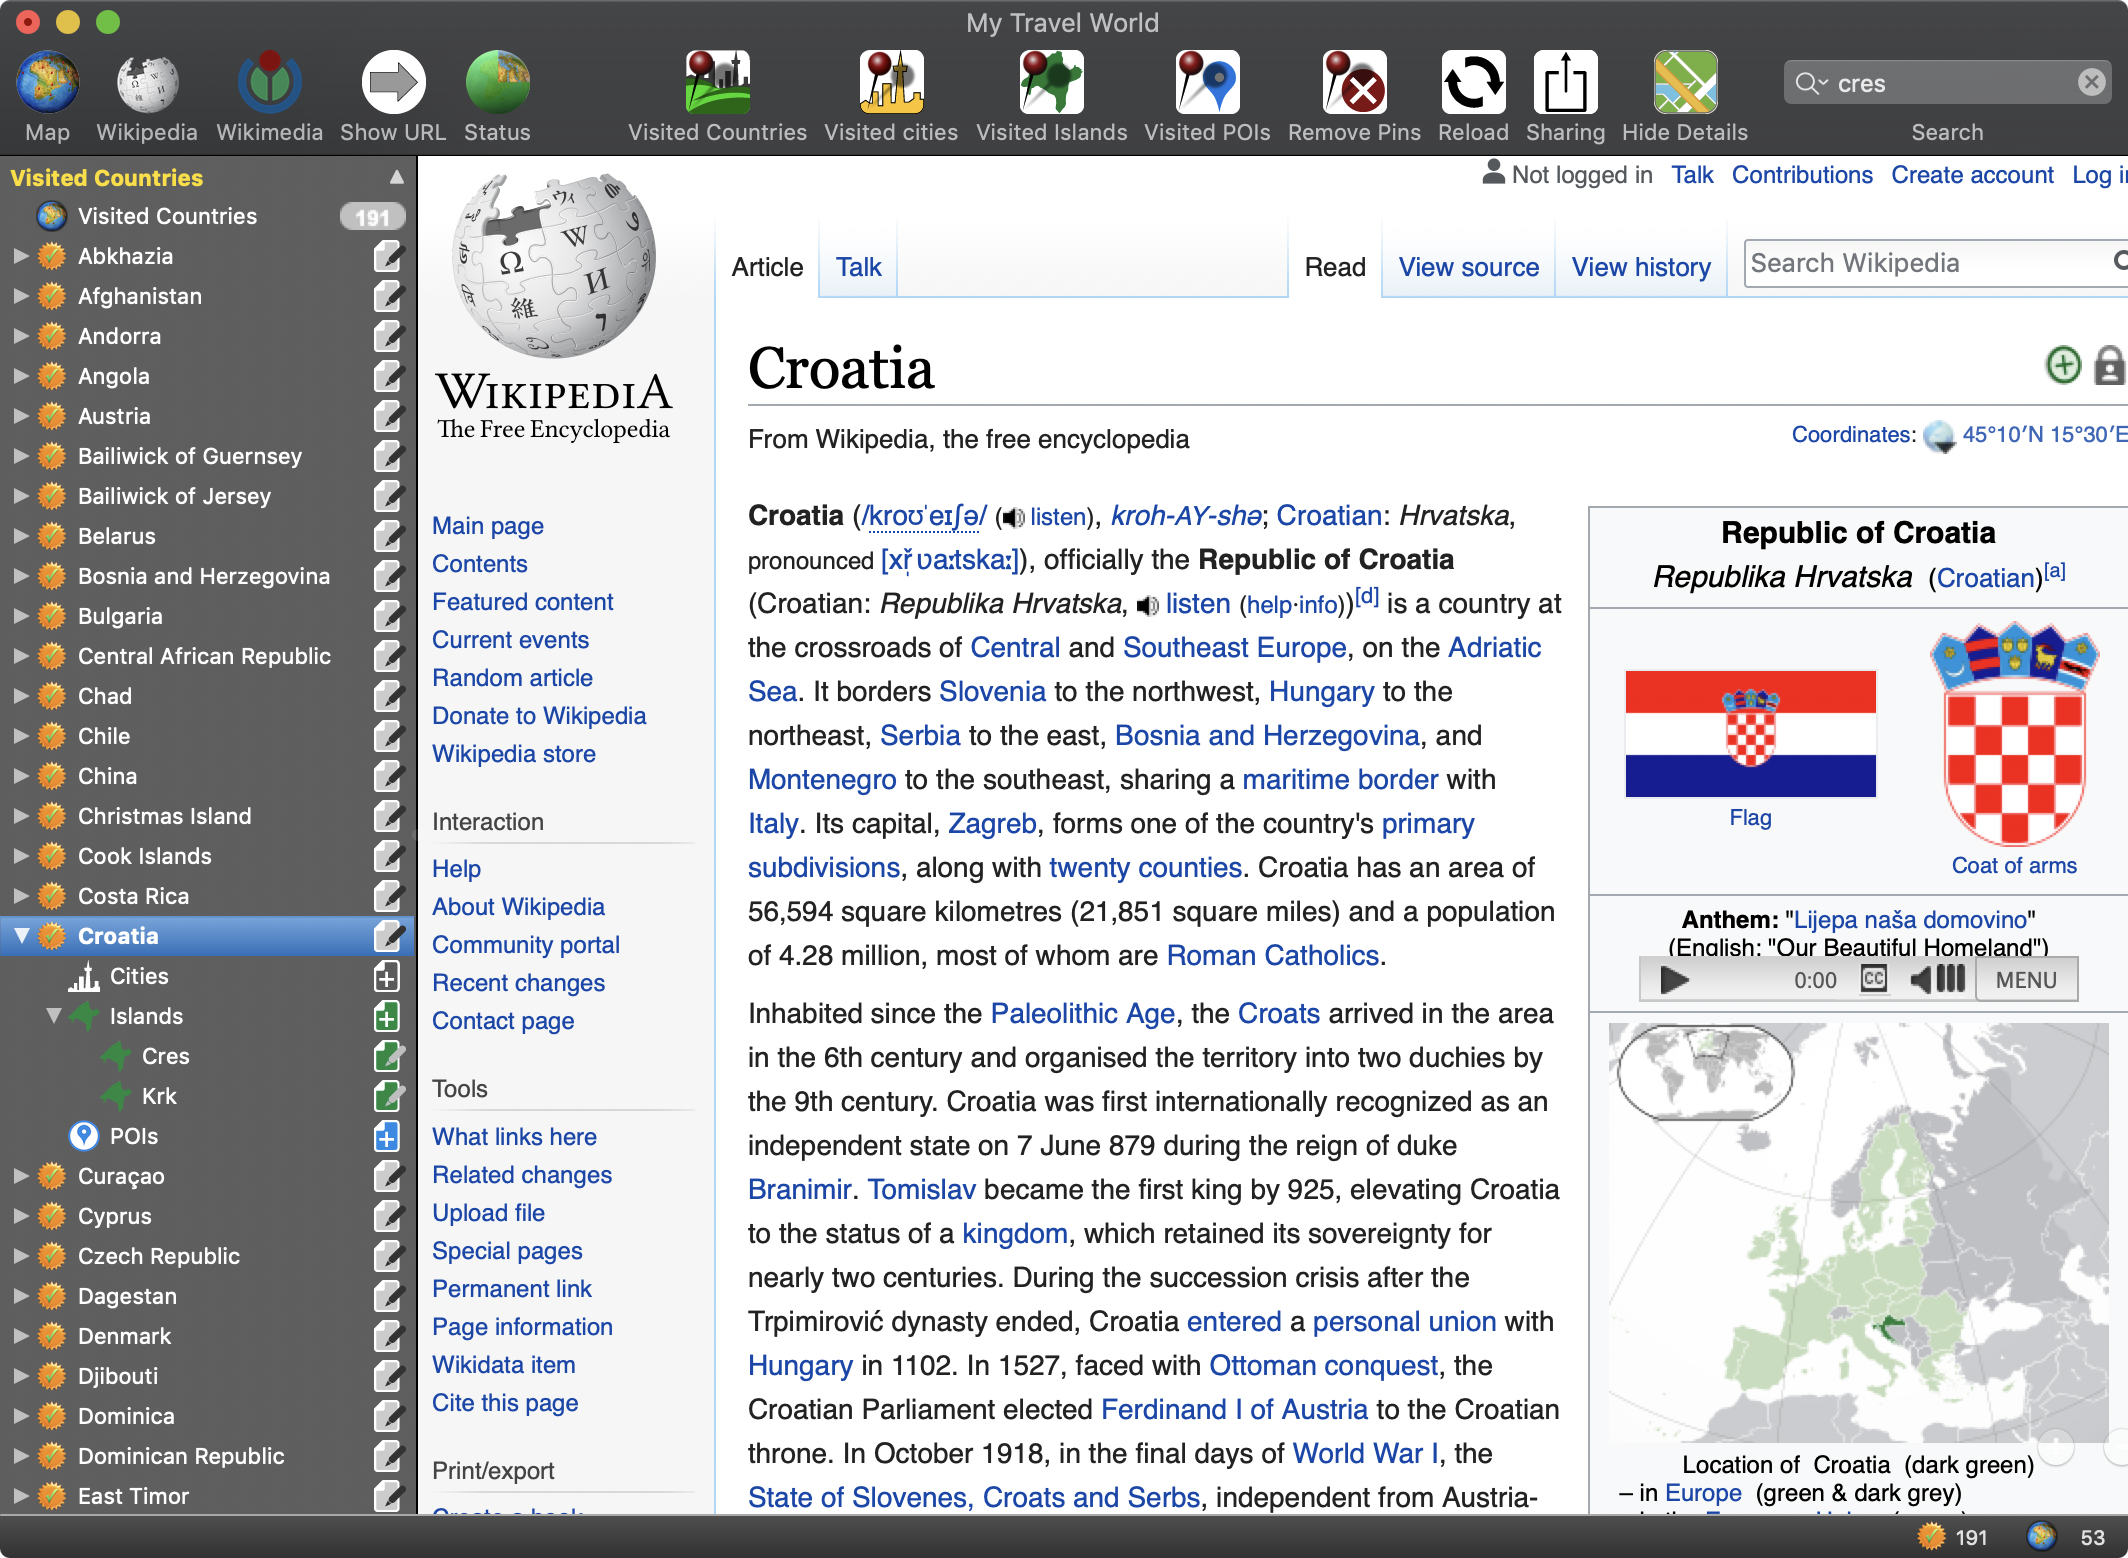Screen dimensions: 2128x1558
Task: Select the Read tab
Action: [1335, 267]
